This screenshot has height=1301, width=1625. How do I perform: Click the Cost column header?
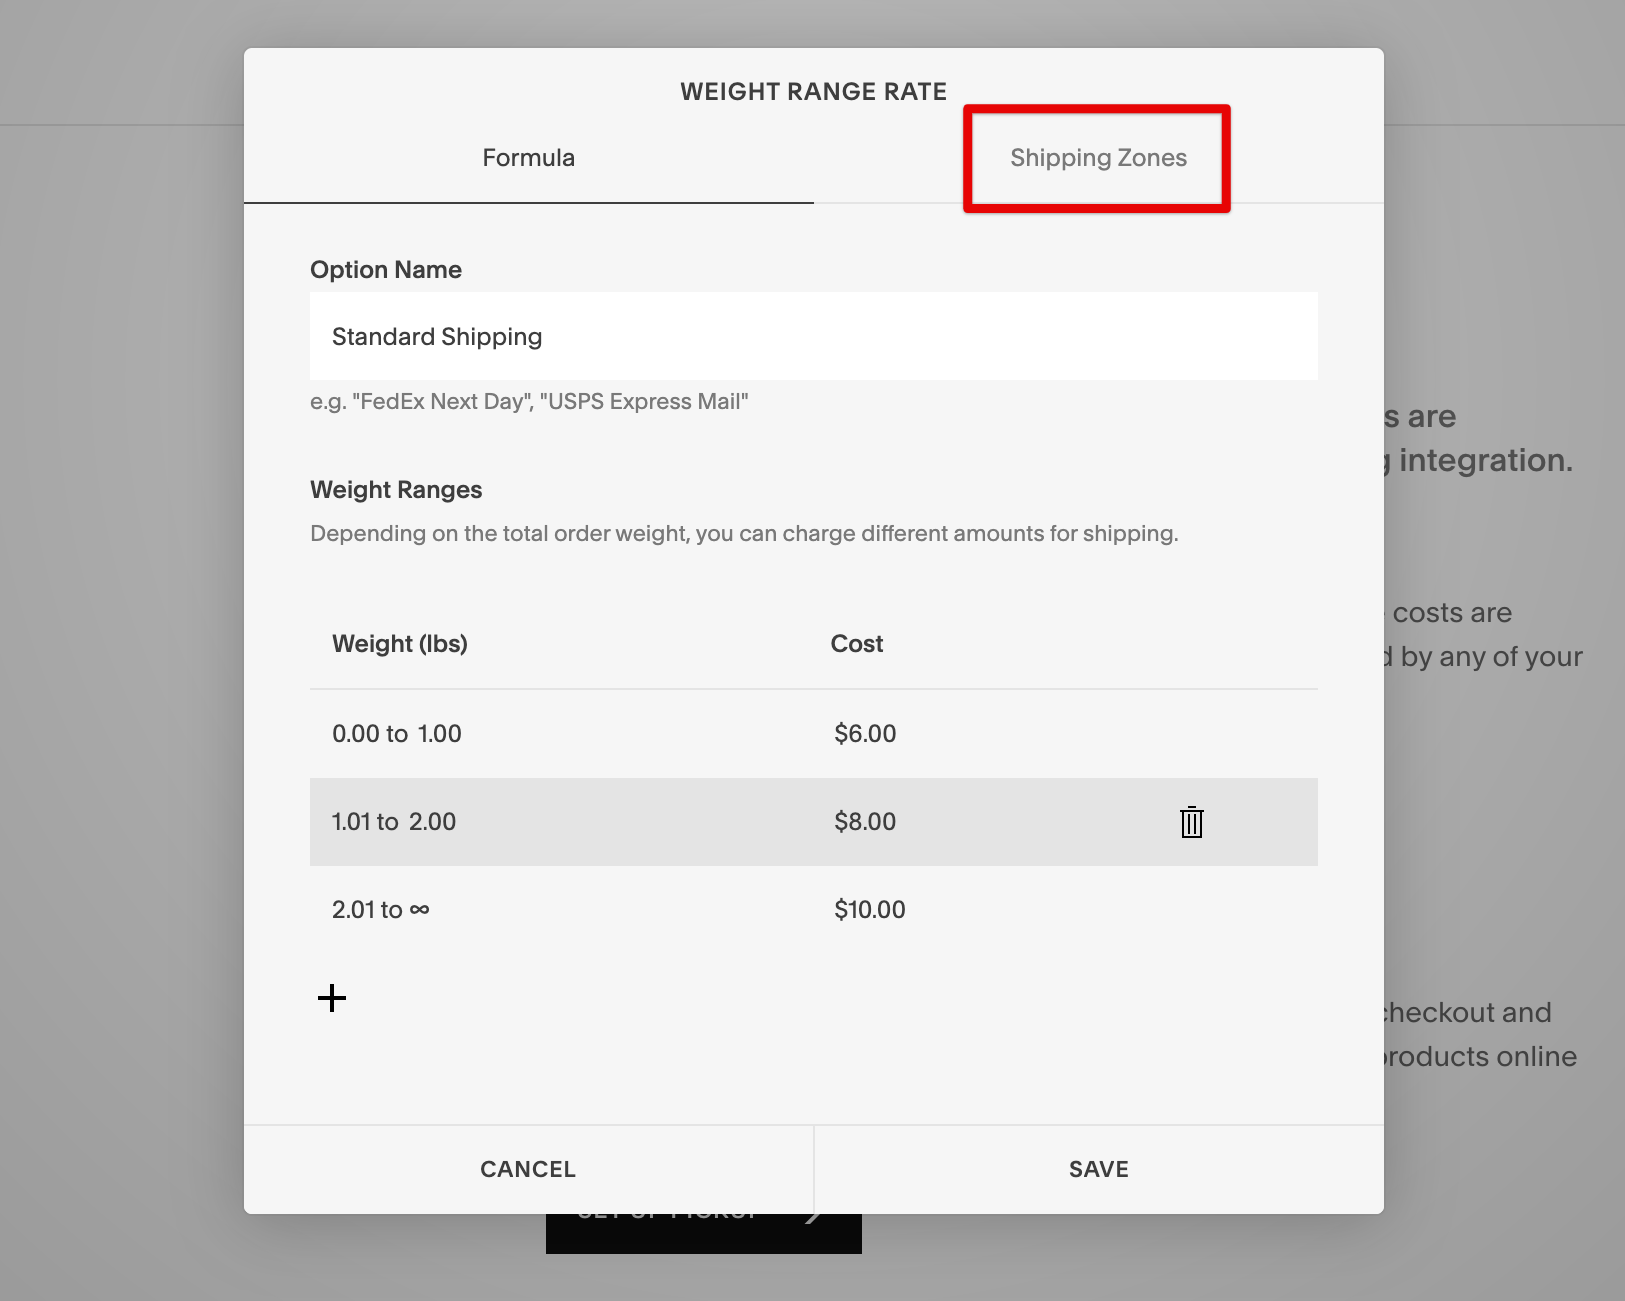click(856, 643)
